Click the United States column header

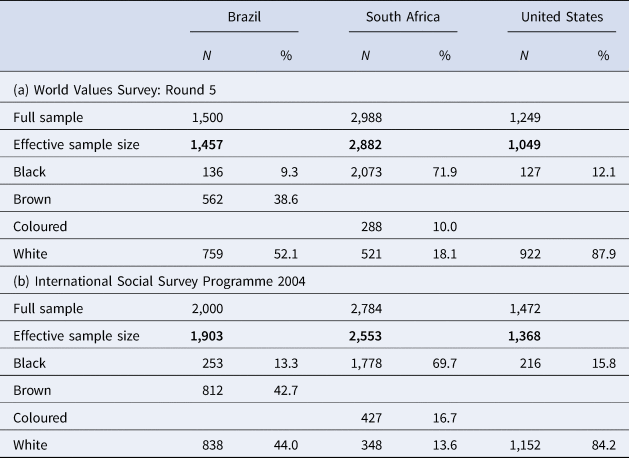pyautogui.click(x=561, y=16)
